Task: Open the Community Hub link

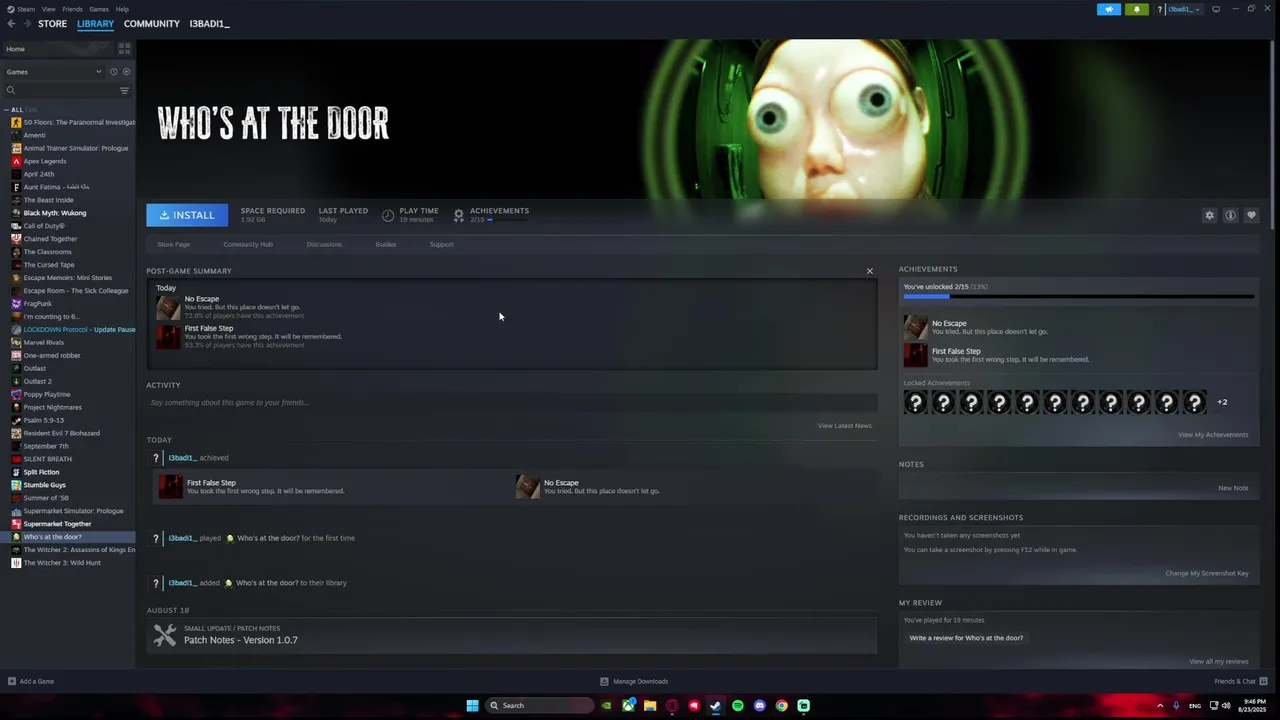Action: (x=248, y=244)
